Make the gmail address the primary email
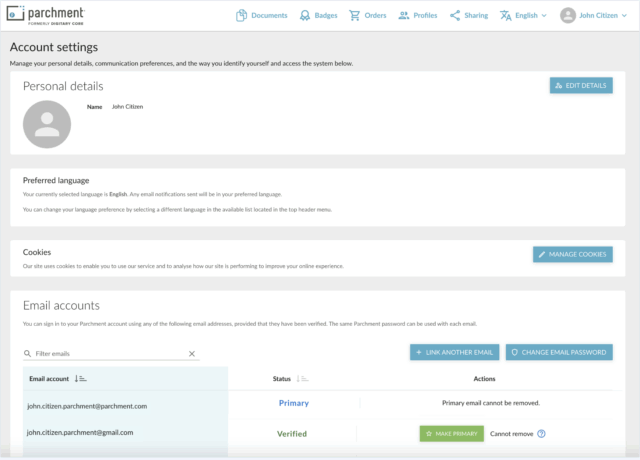 (x=451, y=433)
